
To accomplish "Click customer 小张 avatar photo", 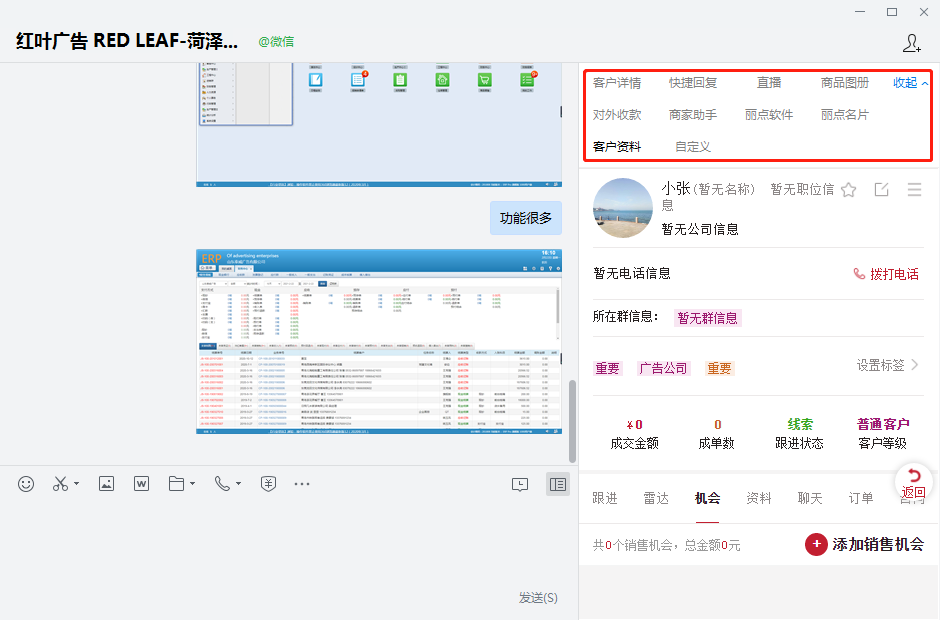I will (x=622, y=208).
